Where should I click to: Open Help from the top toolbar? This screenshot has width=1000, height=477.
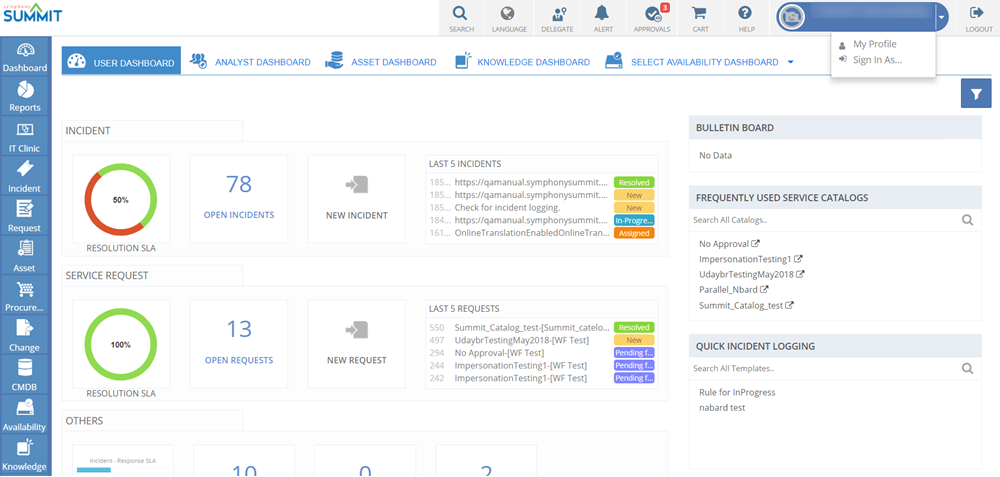[745, 18]
